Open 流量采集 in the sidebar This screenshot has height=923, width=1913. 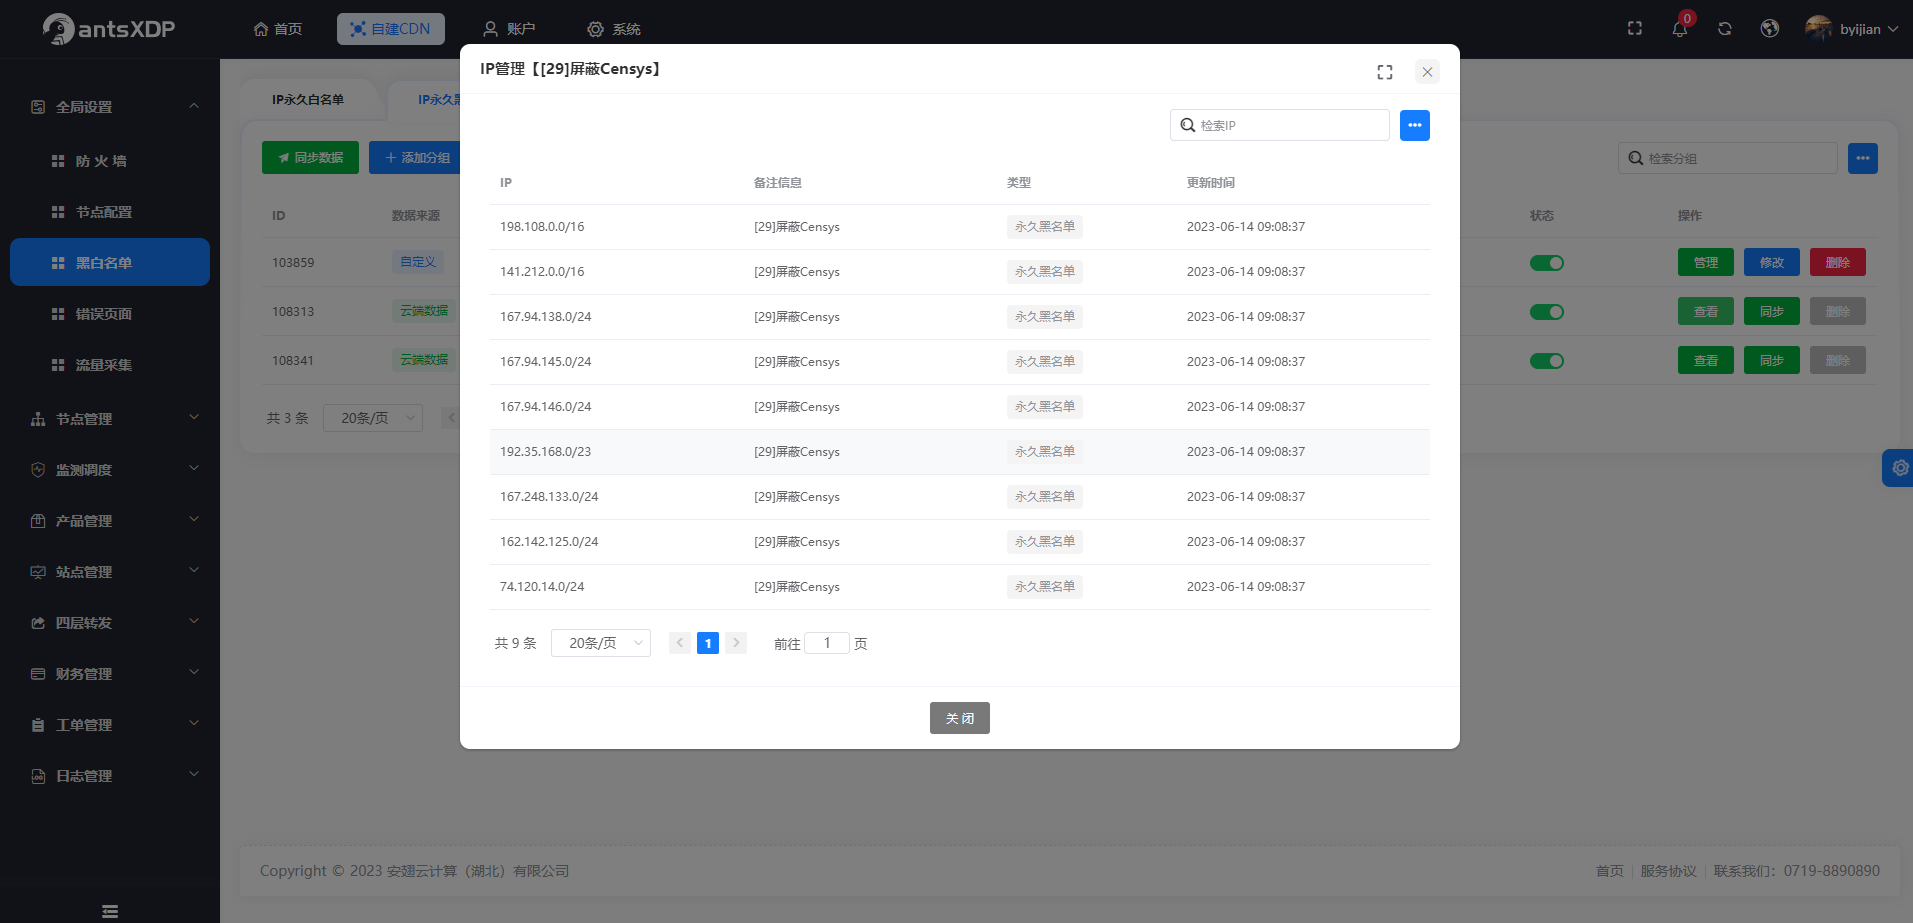click(x=110, y=365)
